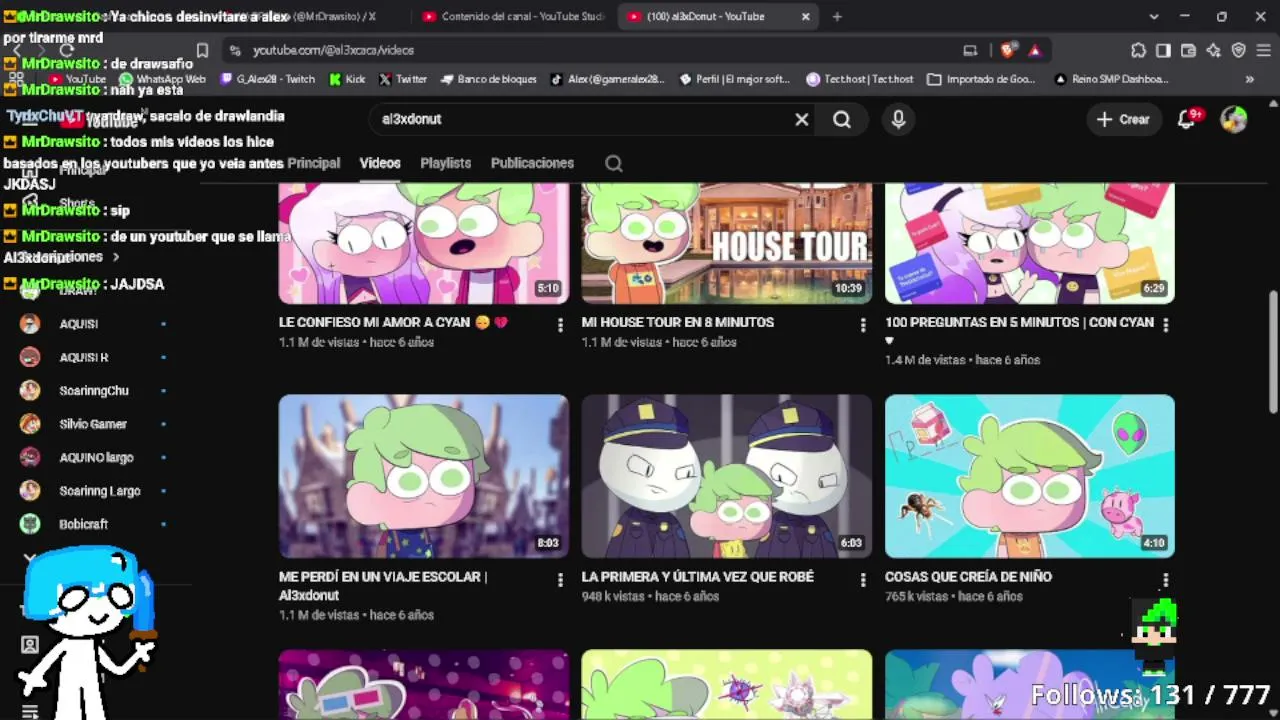Click the address bar URL field
The height and width of the screenshot is (720, 1280).
click(x=590, y=50)
